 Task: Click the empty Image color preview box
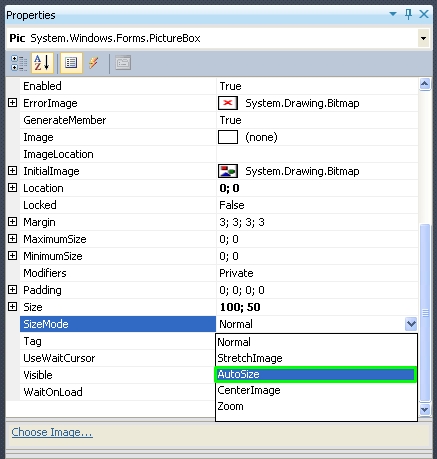[x=228, y=137]
